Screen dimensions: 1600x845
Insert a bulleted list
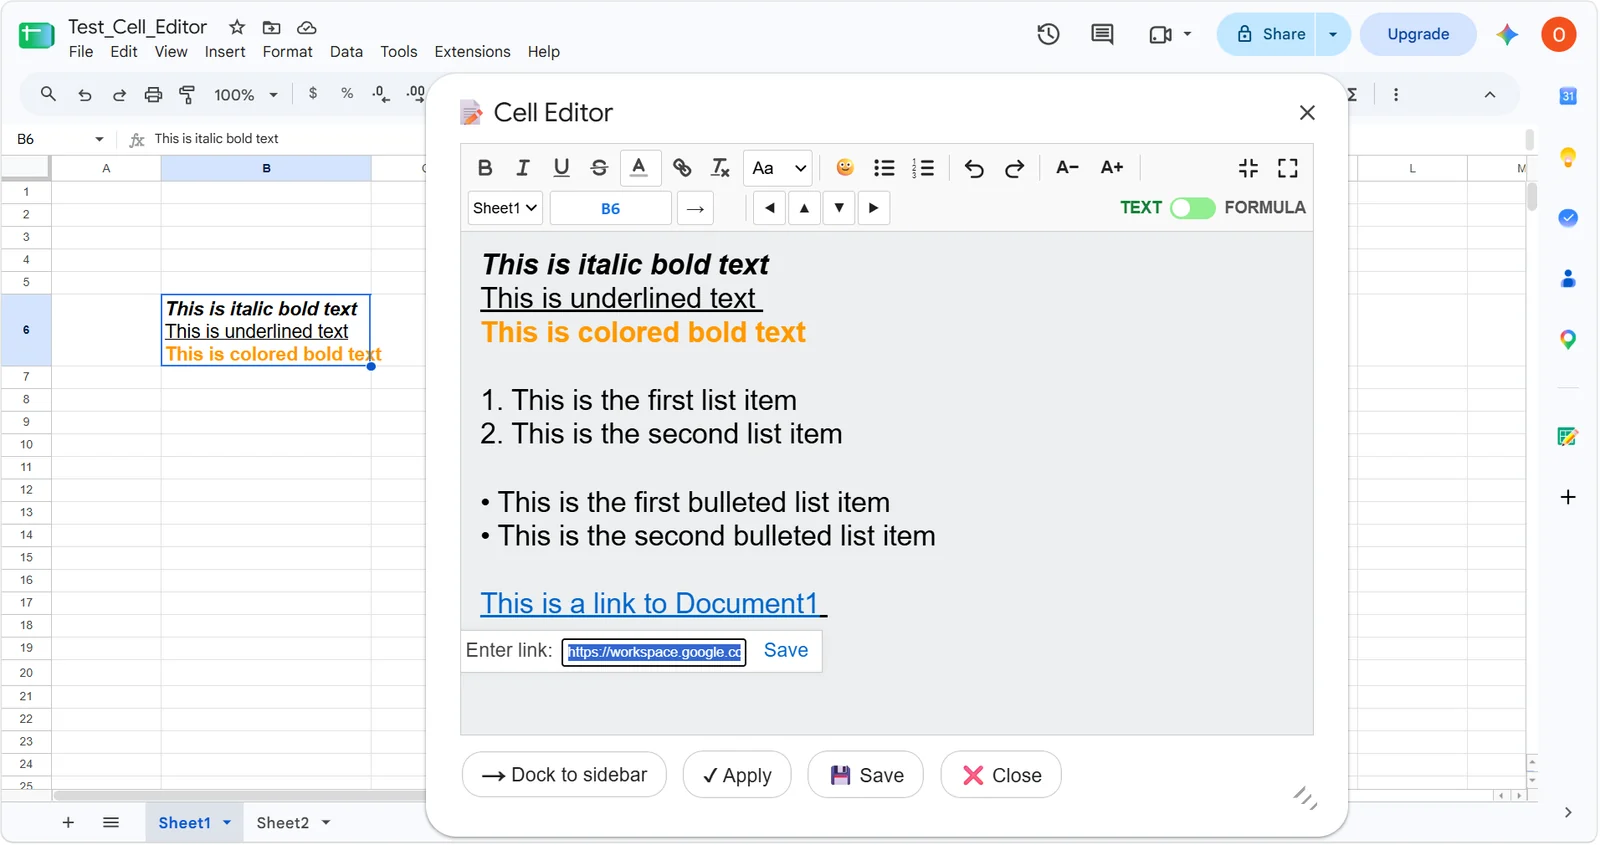(884, 168)
